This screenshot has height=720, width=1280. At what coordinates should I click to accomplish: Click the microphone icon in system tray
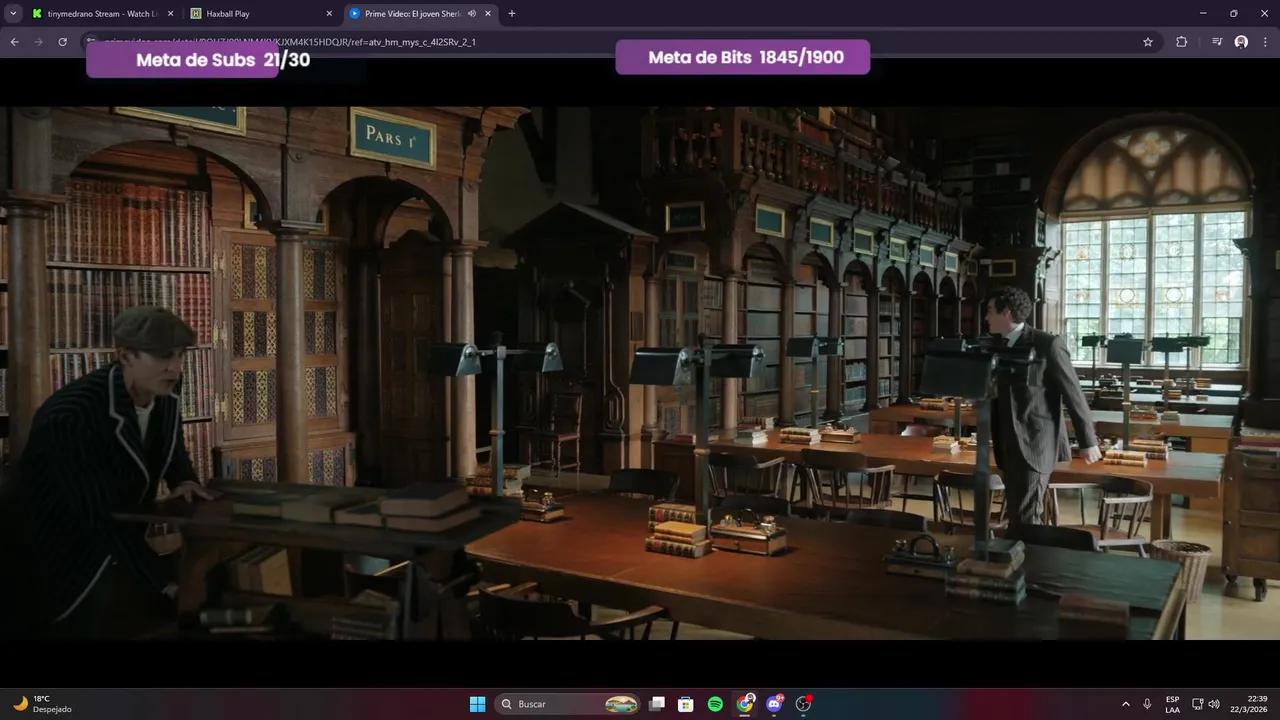1147,704
